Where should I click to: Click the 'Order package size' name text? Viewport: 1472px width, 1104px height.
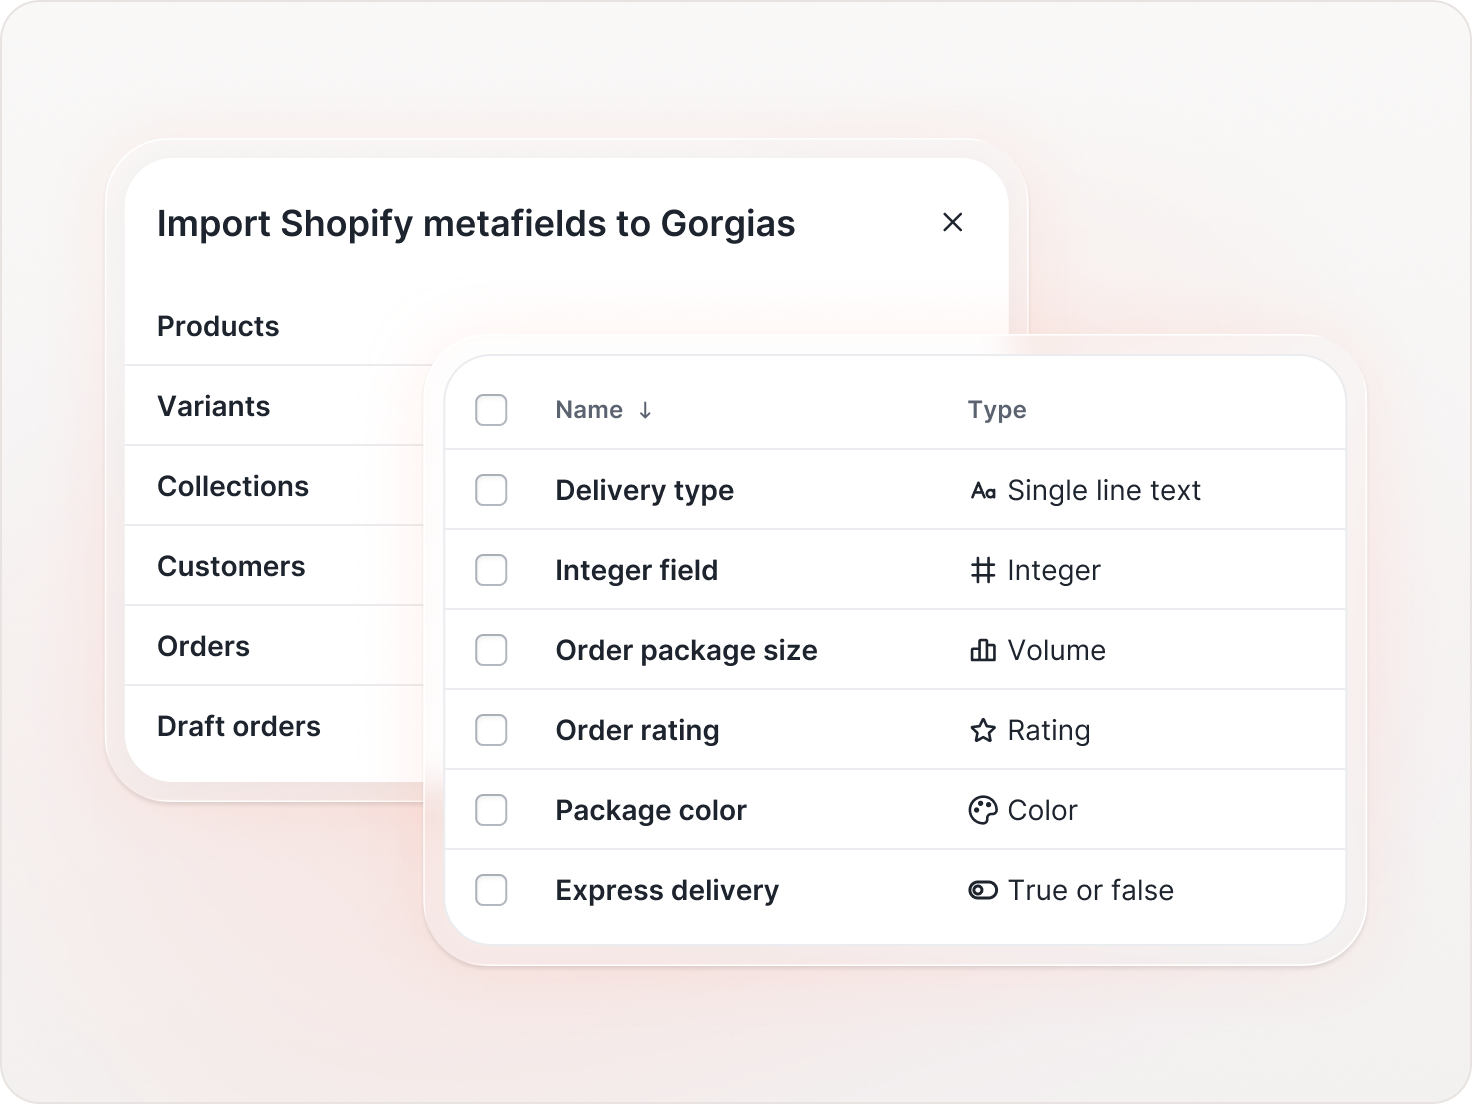(686, 650)
